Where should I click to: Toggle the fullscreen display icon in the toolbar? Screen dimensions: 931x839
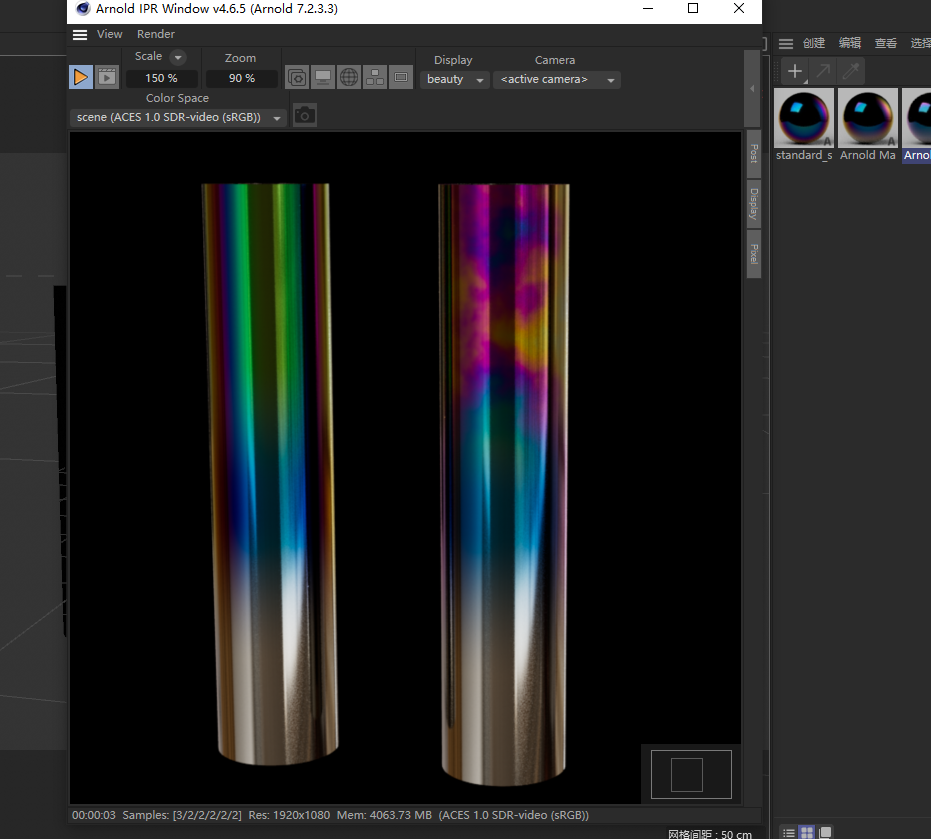tap(322, 77)
